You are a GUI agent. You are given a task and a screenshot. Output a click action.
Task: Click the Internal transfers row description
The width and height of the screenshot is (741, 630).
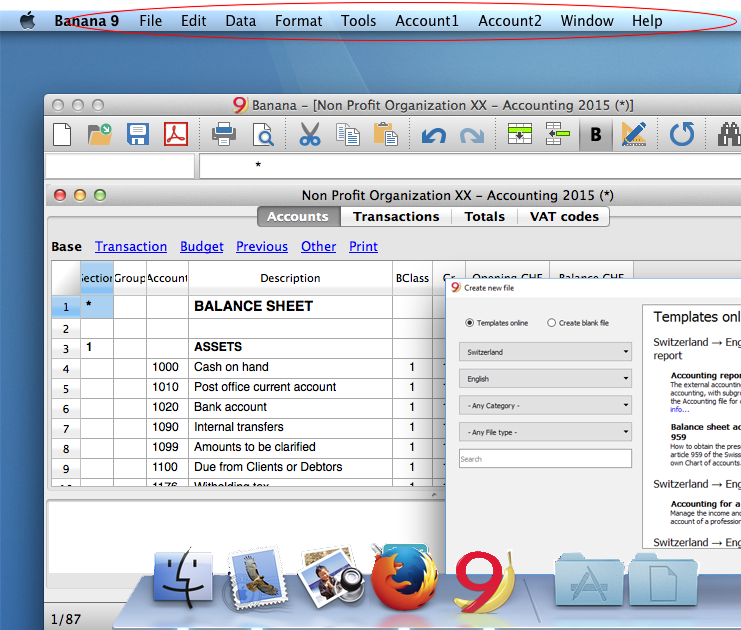click(290, 427)
